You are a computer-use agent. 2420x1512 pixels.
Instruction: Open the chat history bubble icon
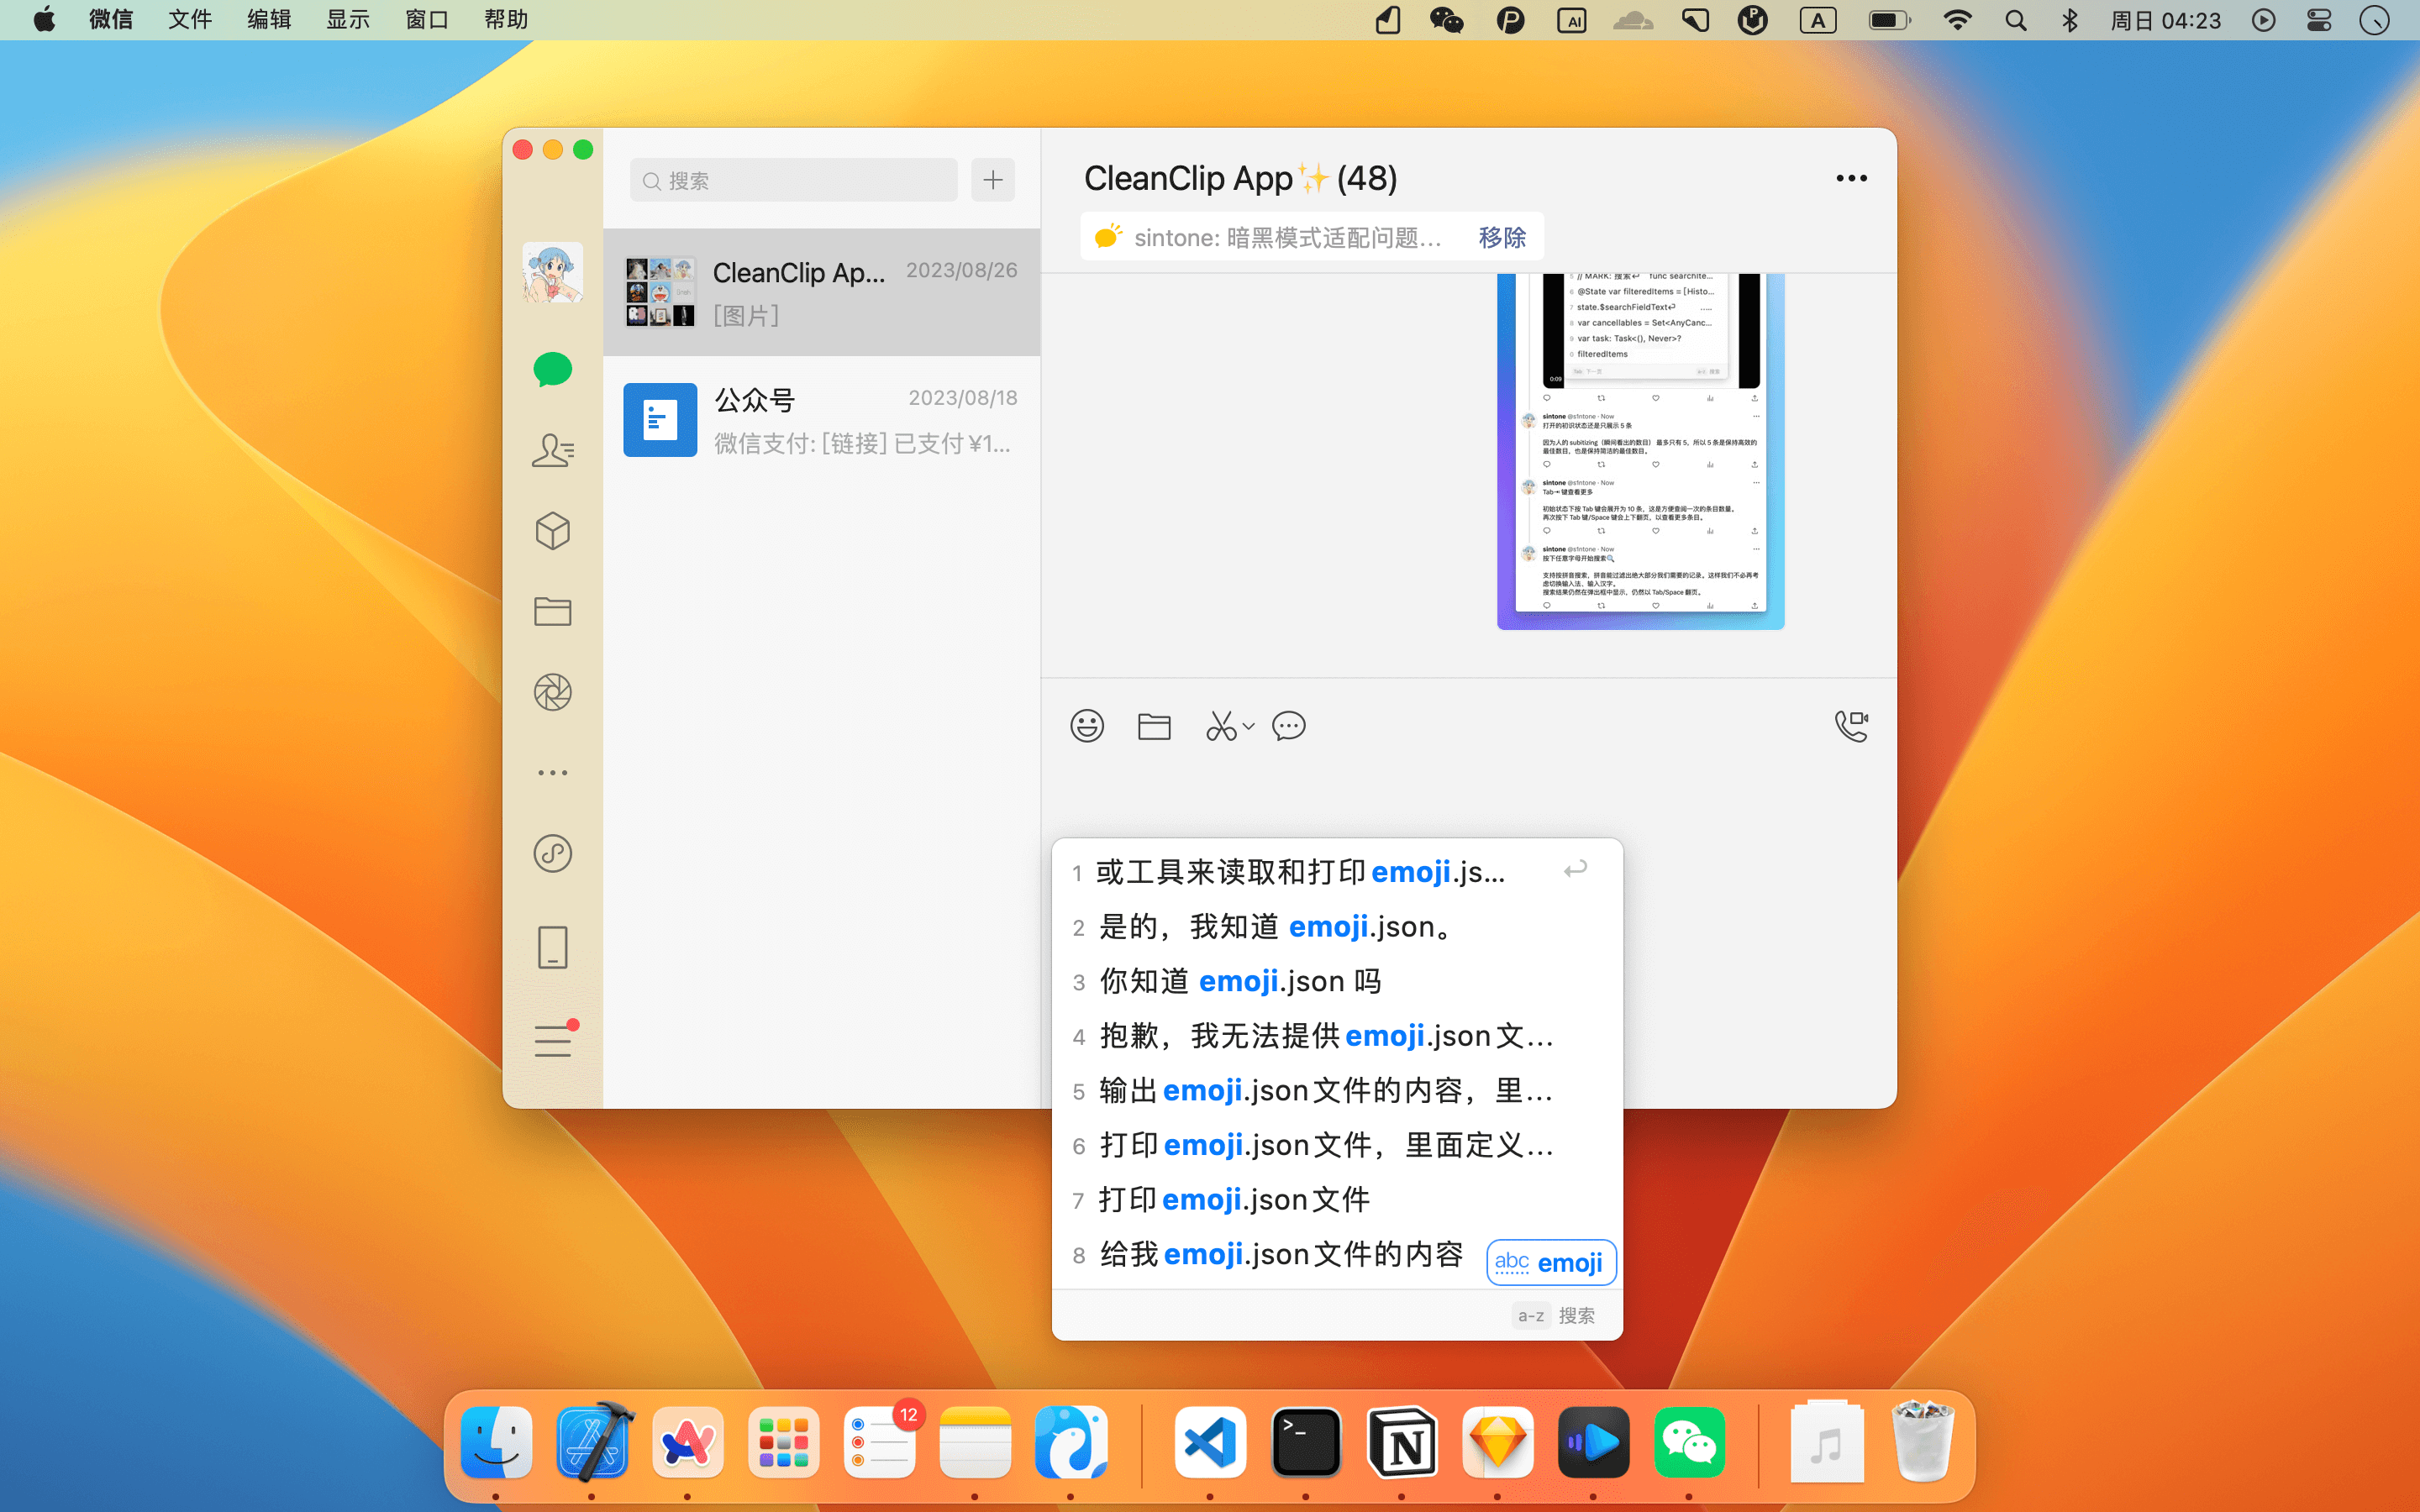1288,725
